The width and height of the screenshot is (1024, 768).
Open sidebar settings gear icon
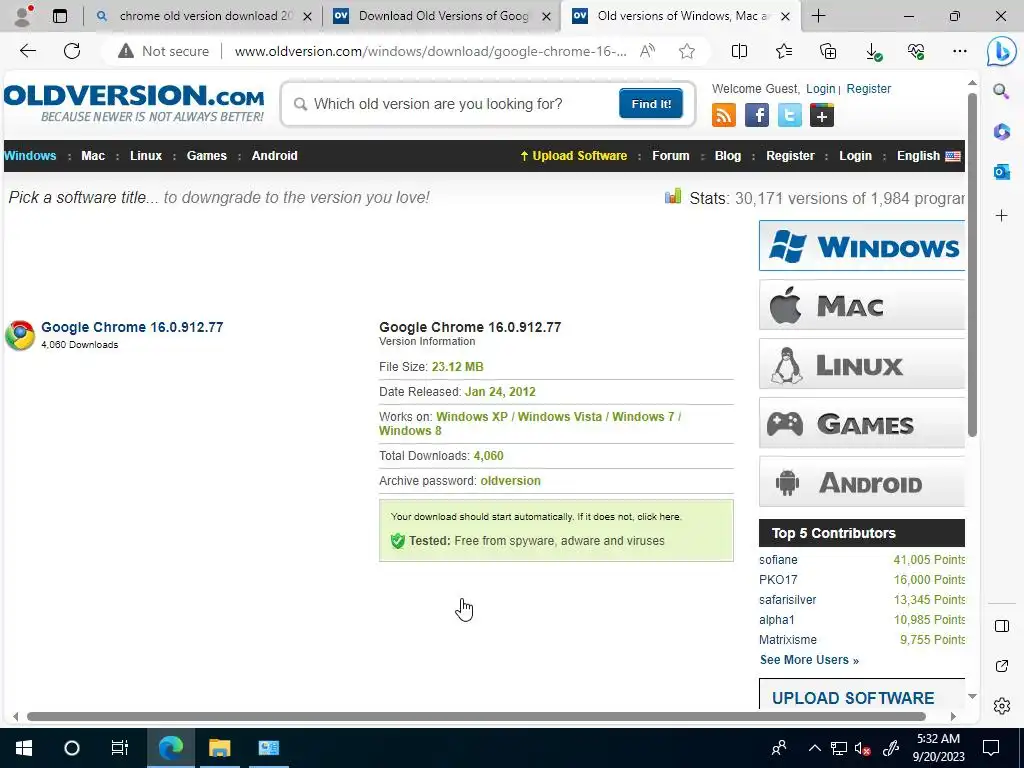(x=1002, y=706)
